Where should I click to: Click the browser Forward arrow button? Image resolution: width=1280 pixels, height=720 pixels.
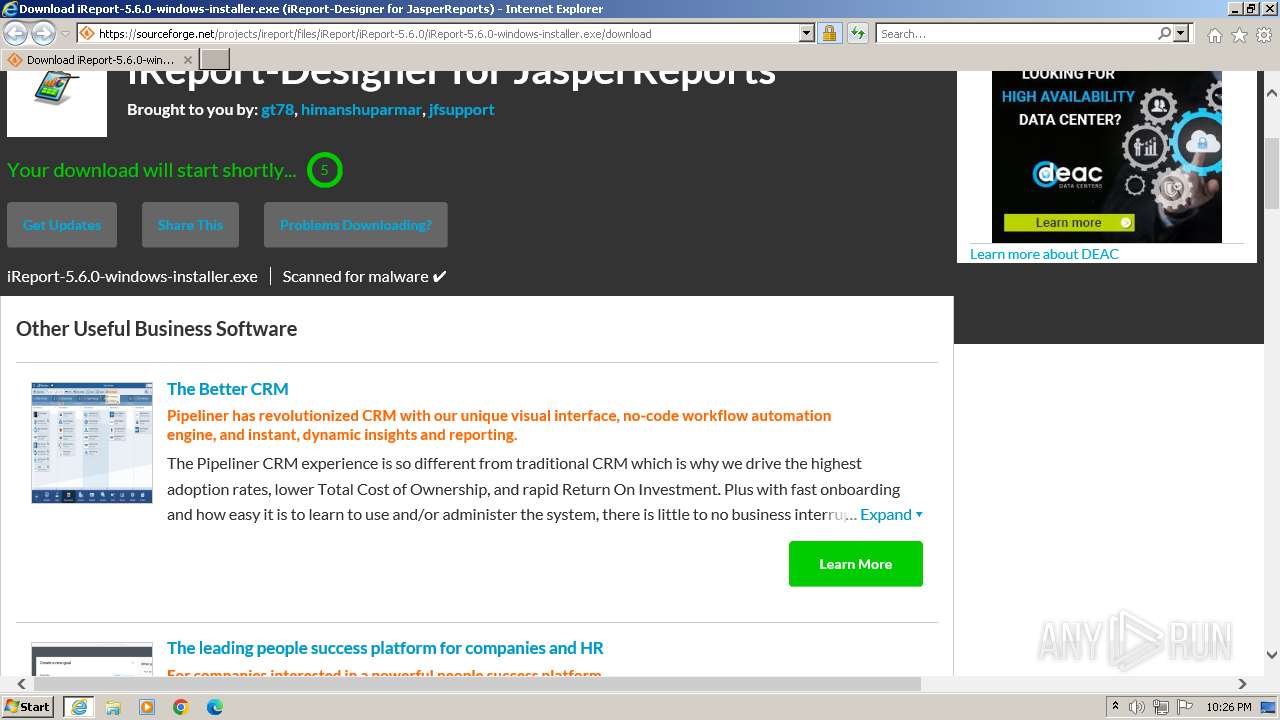[43, 33]
